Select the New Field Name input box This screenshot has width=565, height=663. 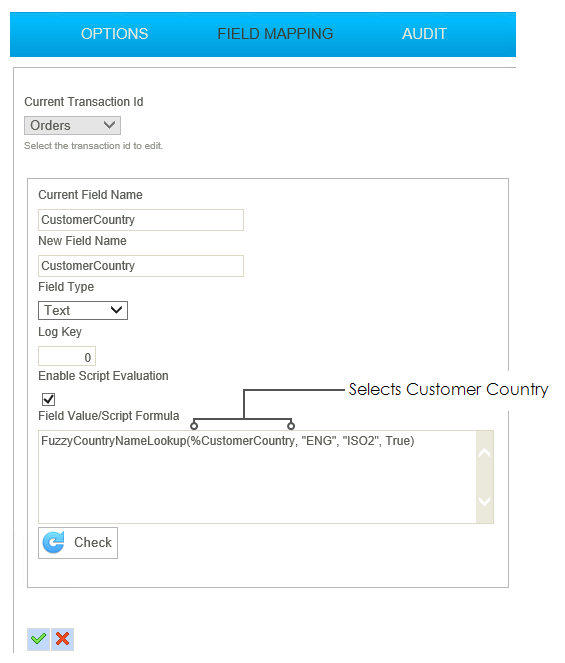pos(141,266)
